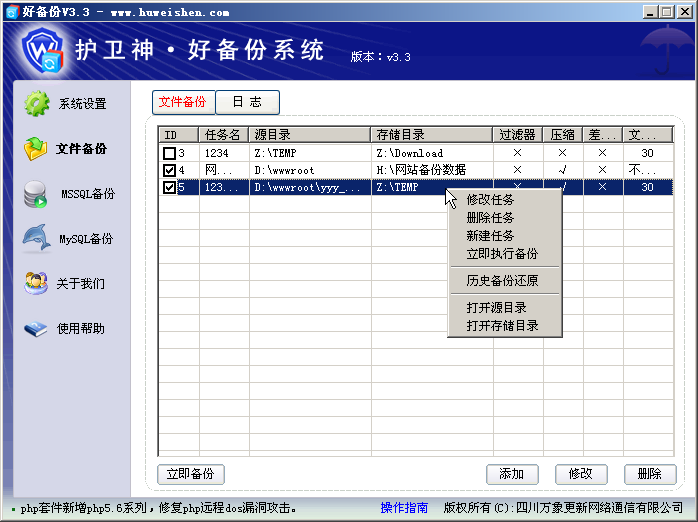
Task: Select 删除任务 in the context menu
Action: click(490, 218)
